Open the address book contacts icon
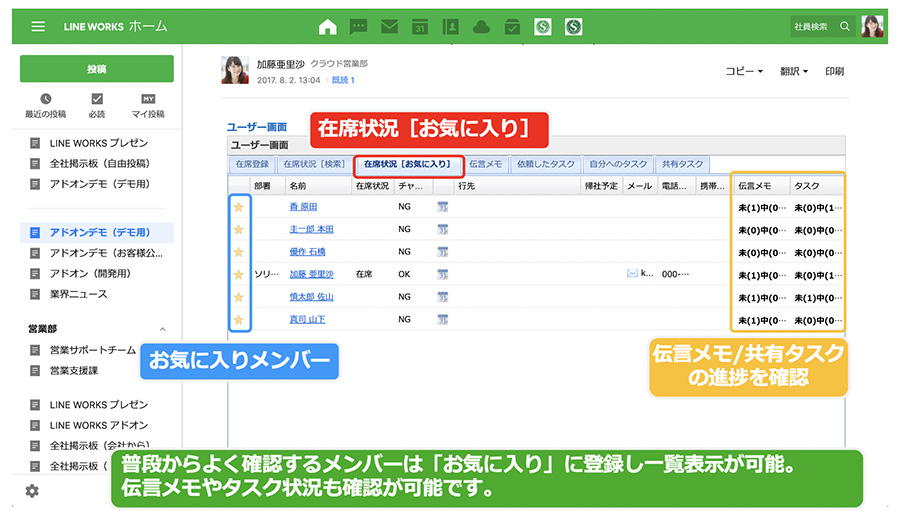This screenshot has height=511, width=900. [451, 27]
